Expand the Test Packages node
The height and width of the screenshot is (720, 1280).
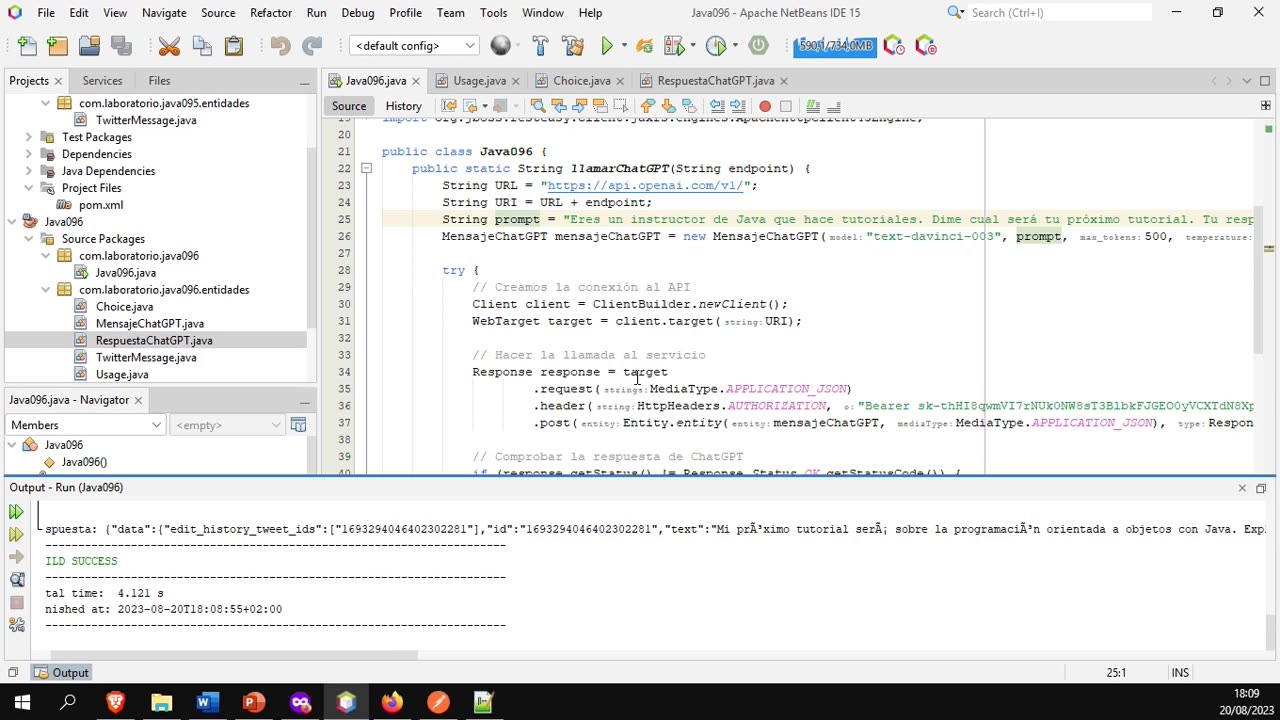click(29, 137)
